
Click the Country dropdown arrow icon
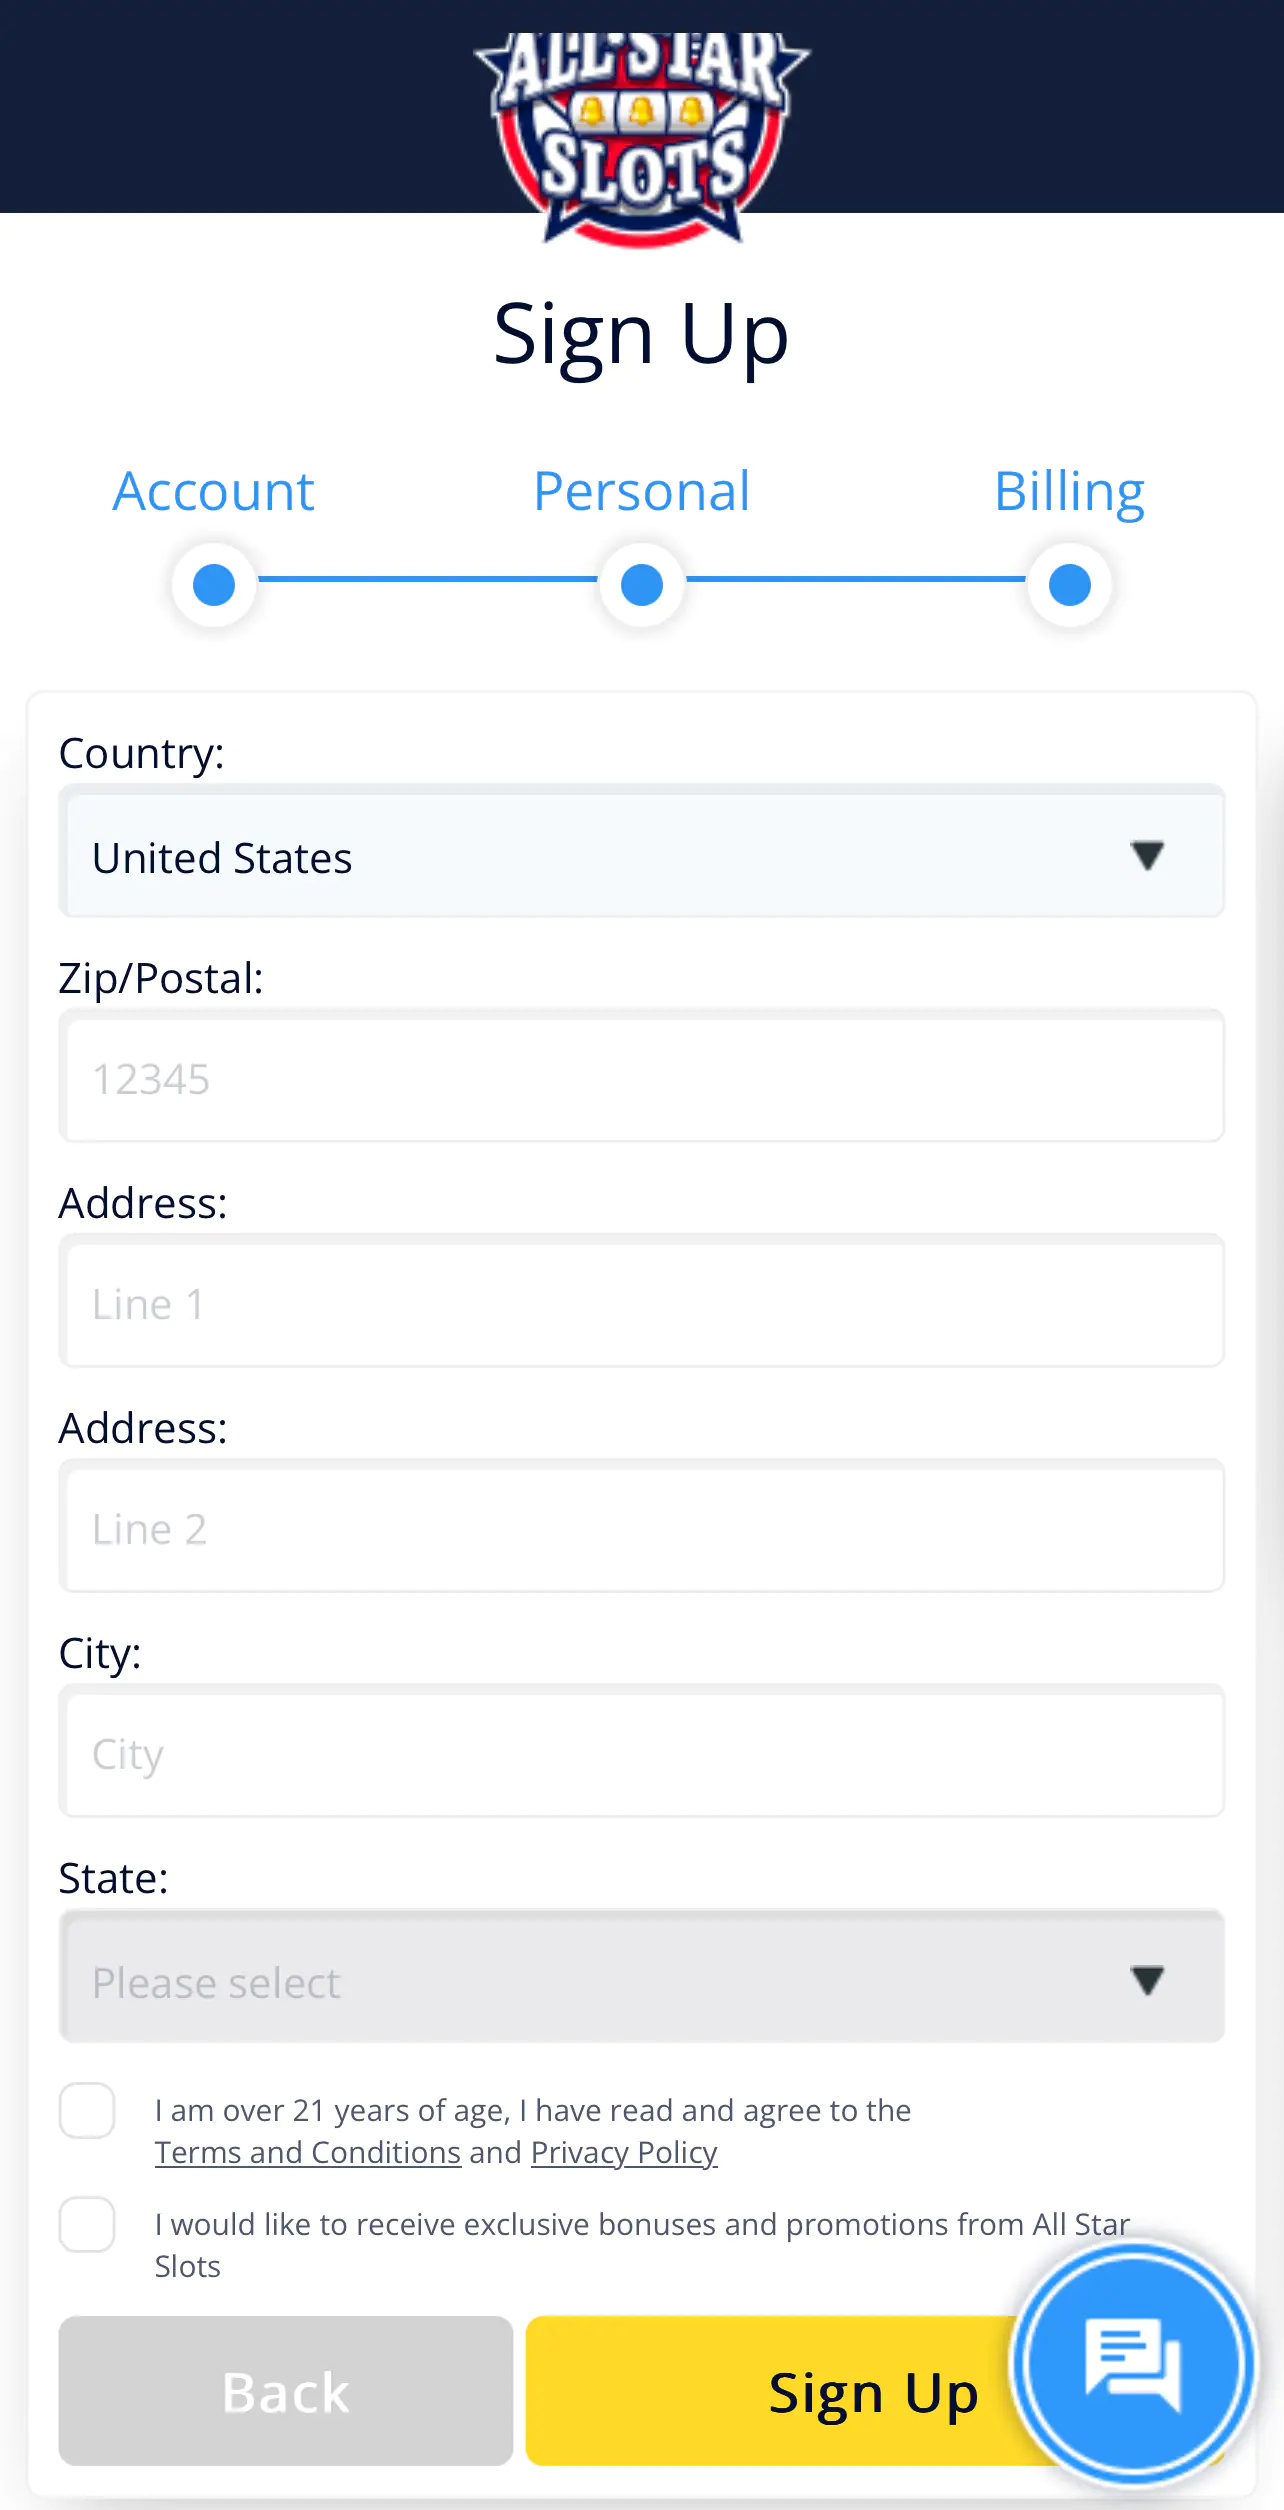[x=1147, y=856]
